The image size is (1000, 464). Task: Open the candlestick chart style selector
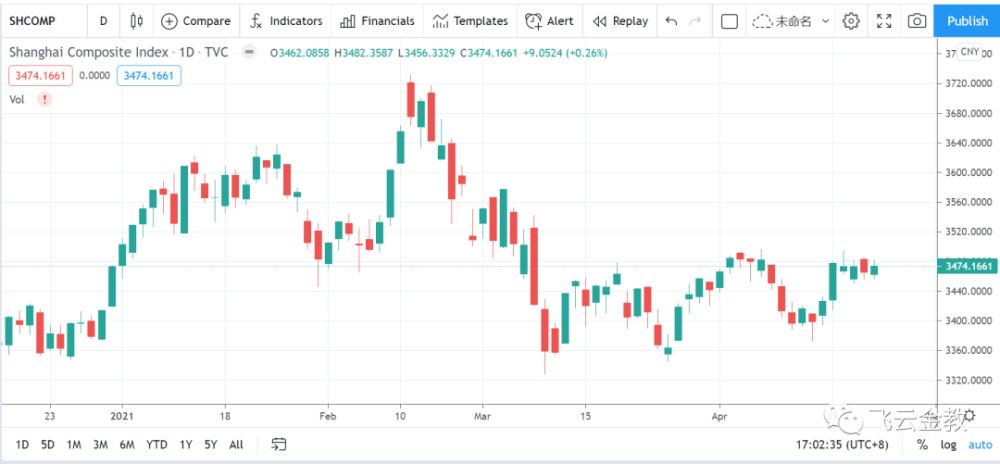137,20
